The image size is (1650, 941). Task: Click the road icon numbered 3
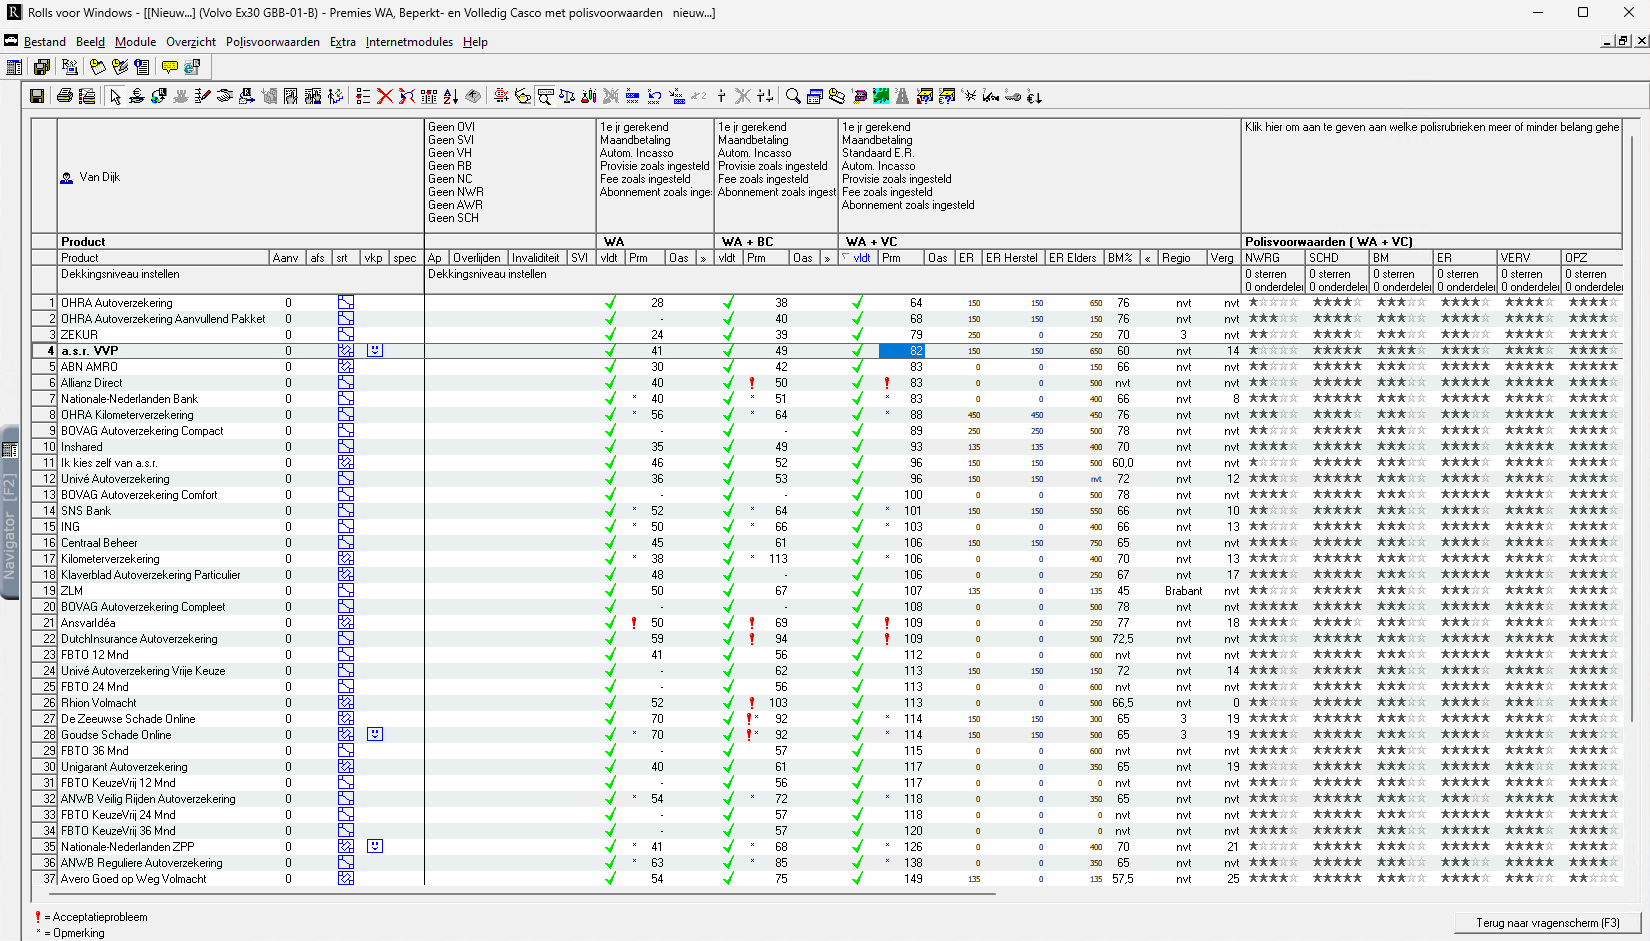902,96
